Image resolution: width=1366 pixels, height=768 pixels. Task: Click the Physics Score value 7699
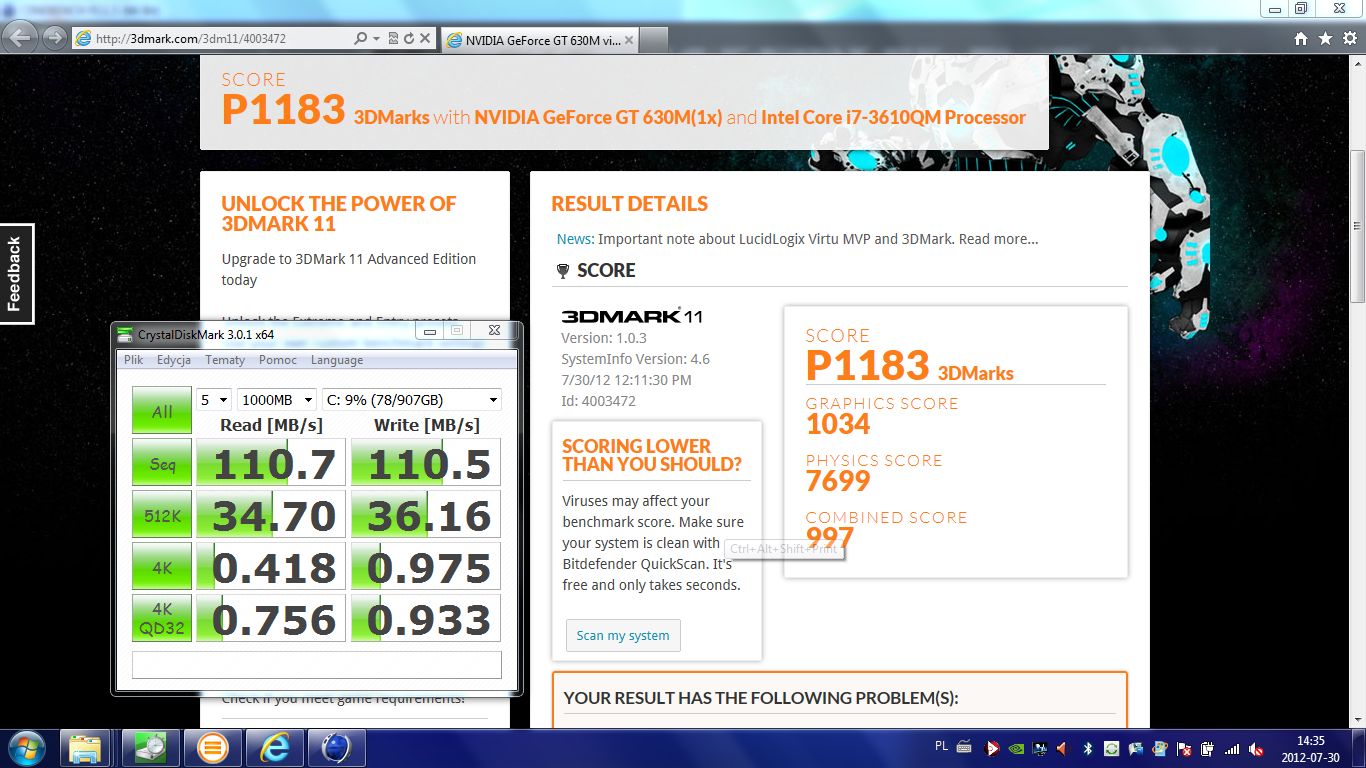coord(838,481)
